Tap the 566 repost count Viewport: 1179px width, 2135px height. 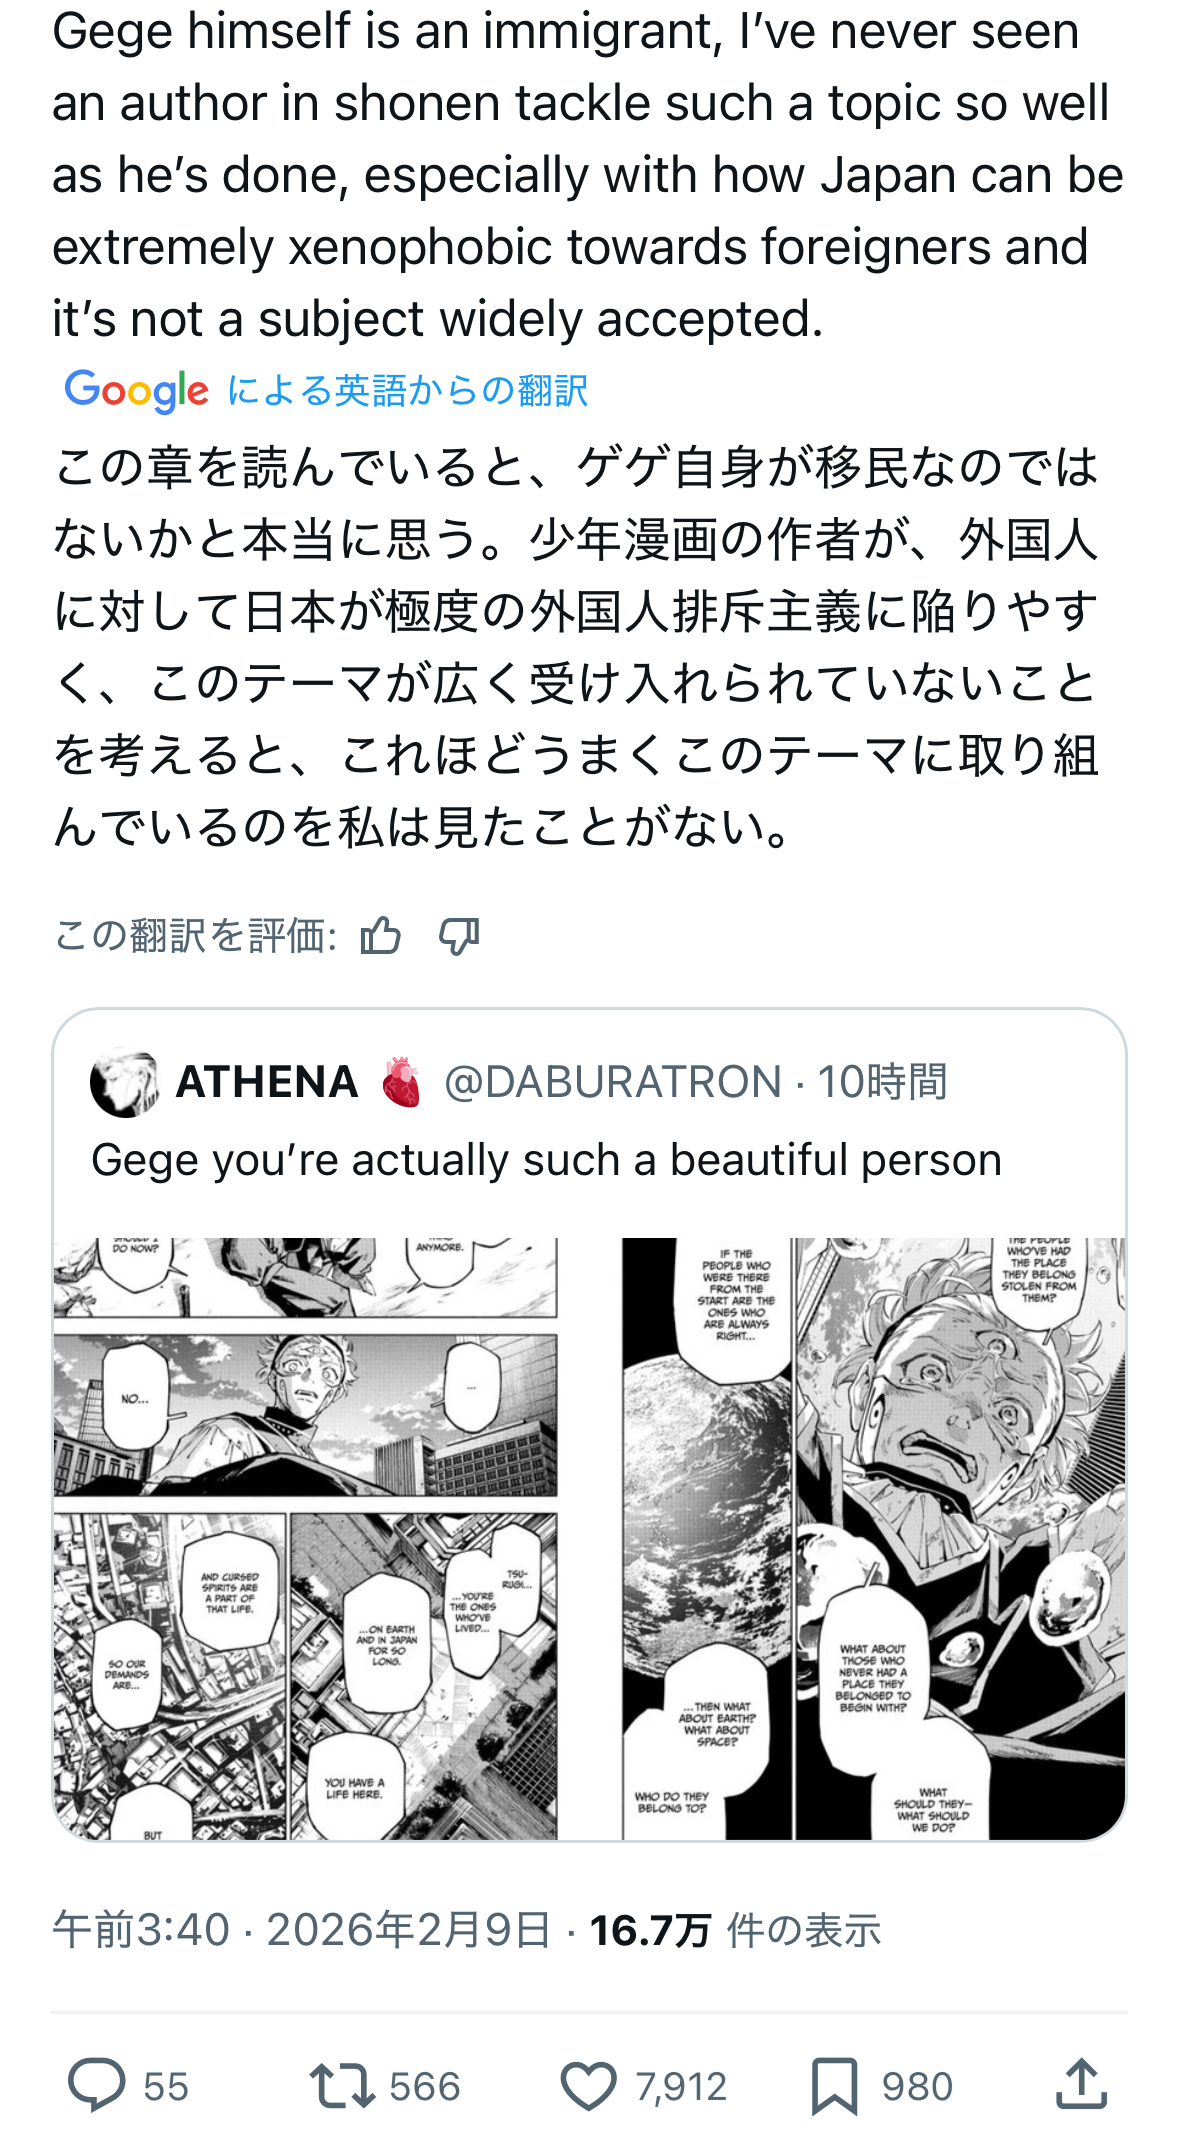click(425, 2087)
